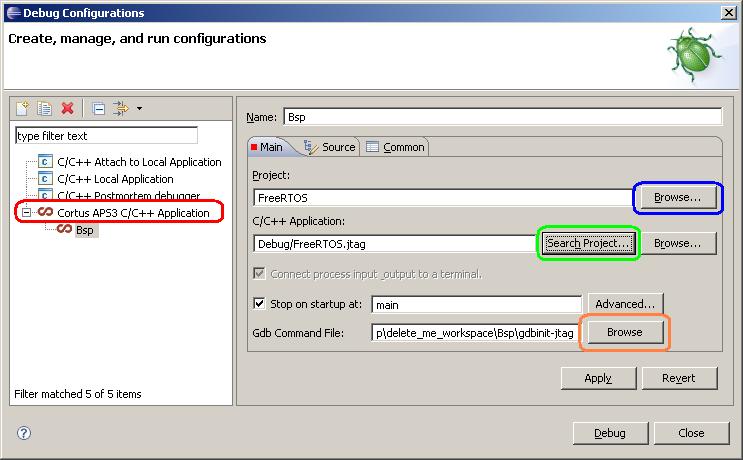This screenshot has height=460, width=743.
Task: Click the Cortus APS3 C/C++ Application icon
Action: 45,212
